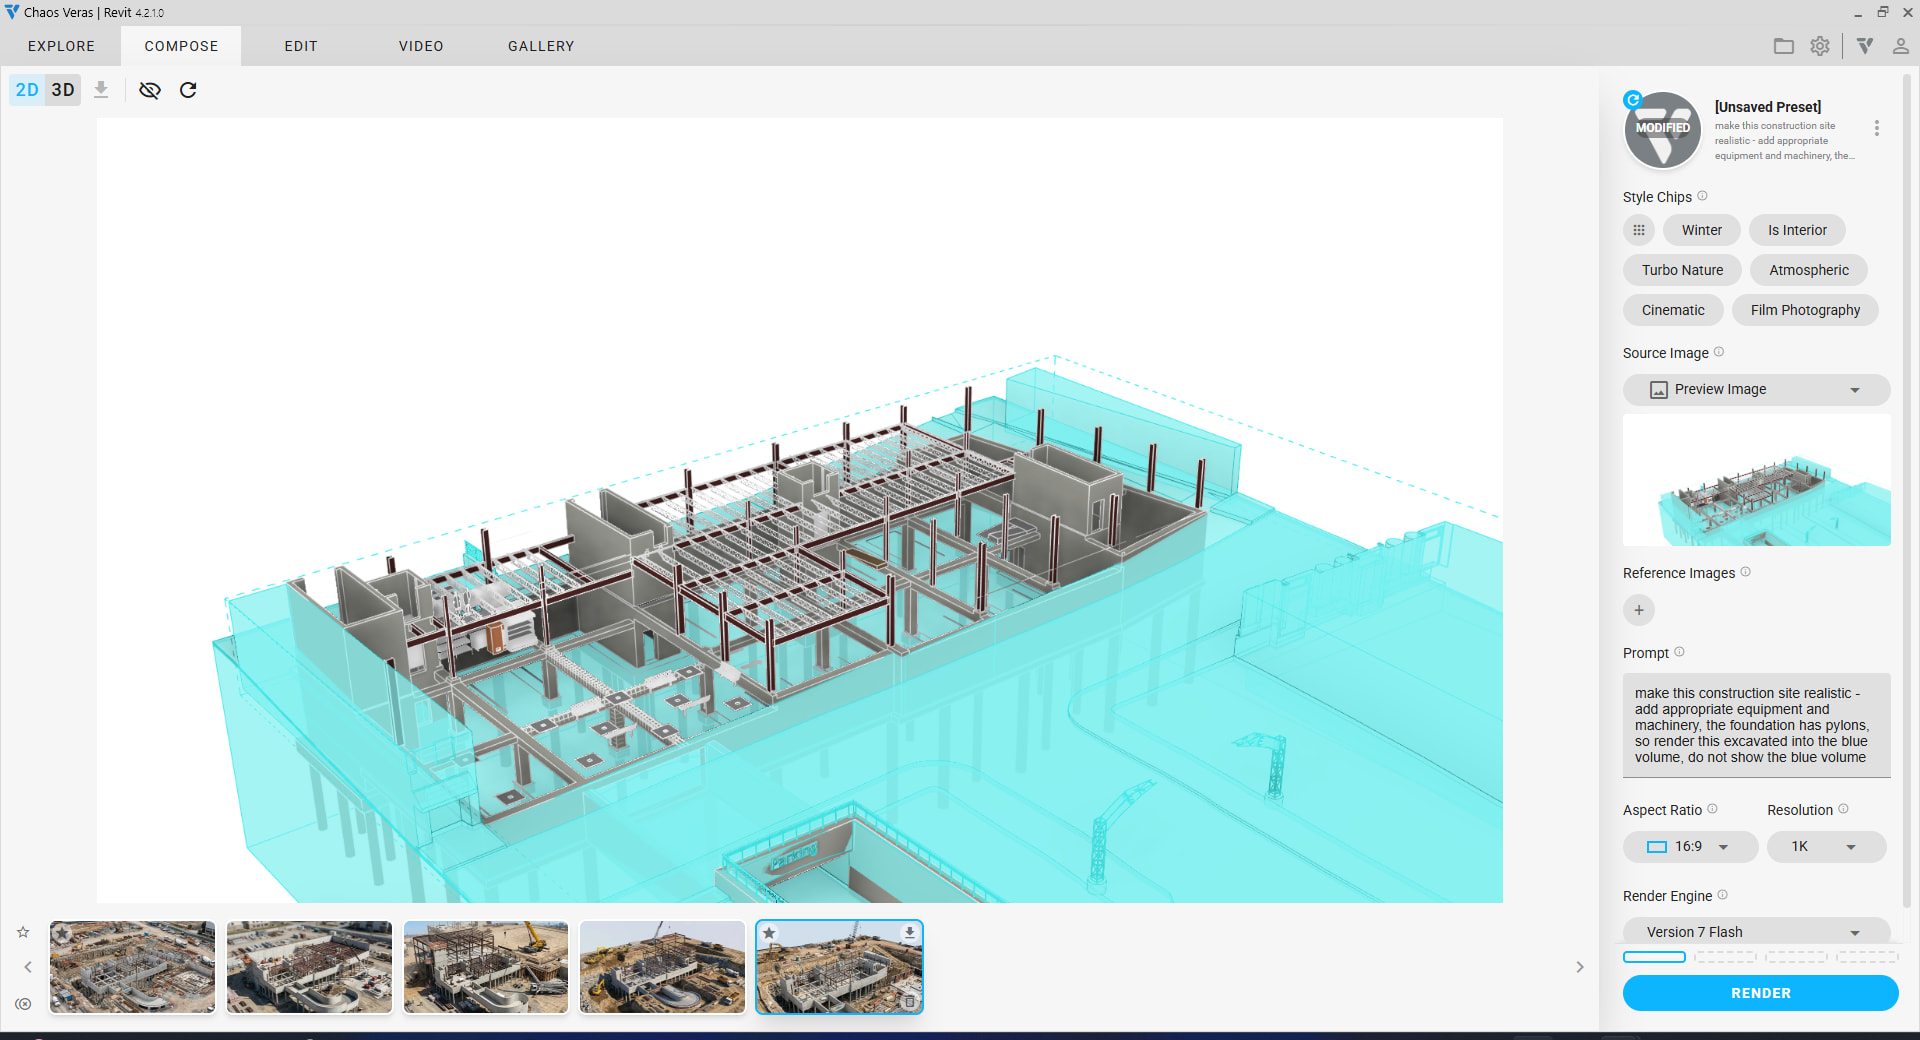The height and width of the screenshot is (1040, 1920).
Task: Open the 16:9 aspect ratio dropdown
Action: (x=1690, y=847)
